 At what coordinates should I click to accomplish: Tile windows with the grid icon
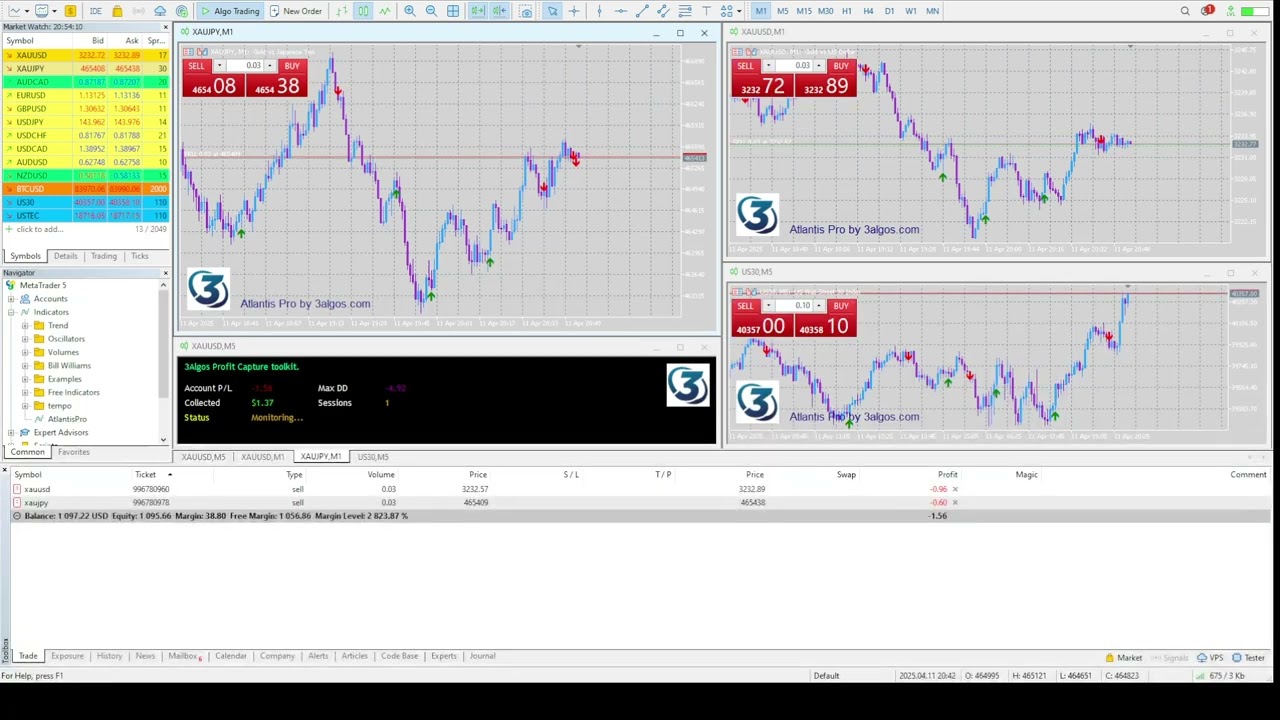453,11
